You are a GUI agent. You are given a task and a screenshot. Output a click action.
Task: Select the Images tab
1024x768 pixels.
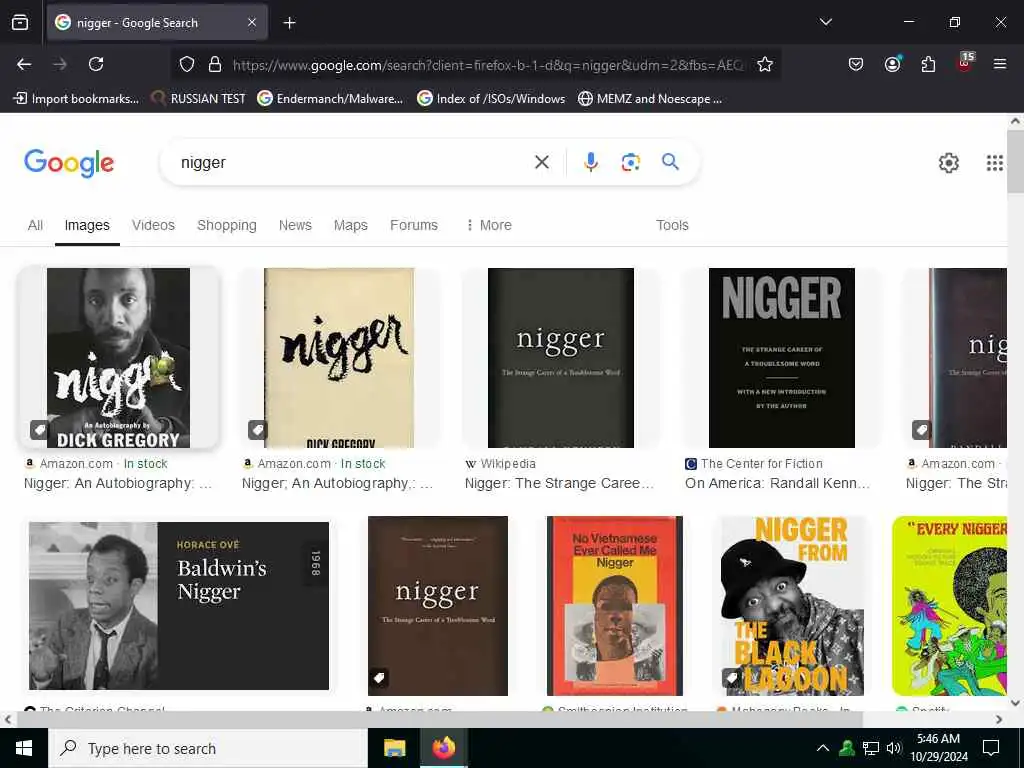pyautogui.click(x=87, y=225)
